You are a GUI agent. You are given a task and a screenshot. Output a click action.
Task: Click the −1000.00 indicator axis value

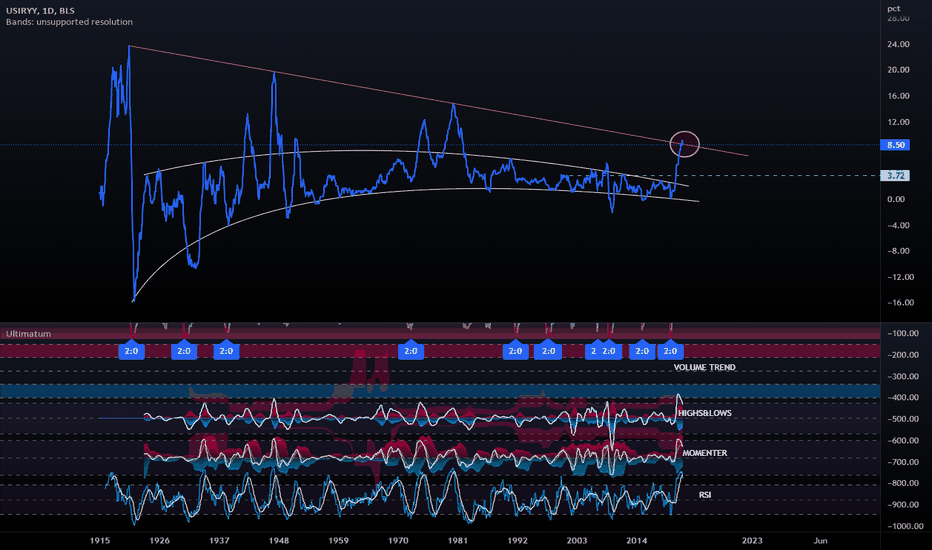[905, 526]
